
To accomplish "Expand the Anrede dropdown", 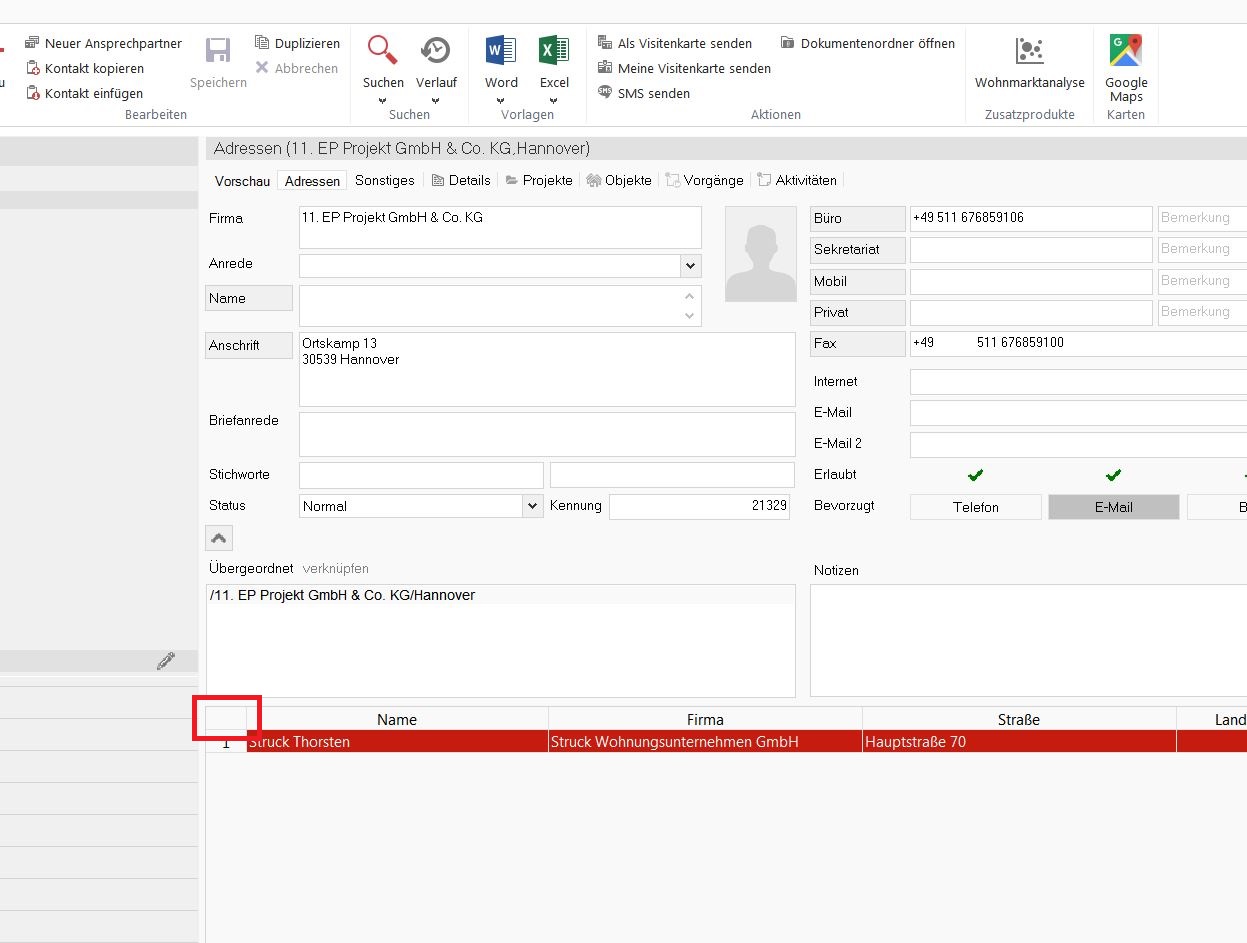I will (x=690, y=265).
